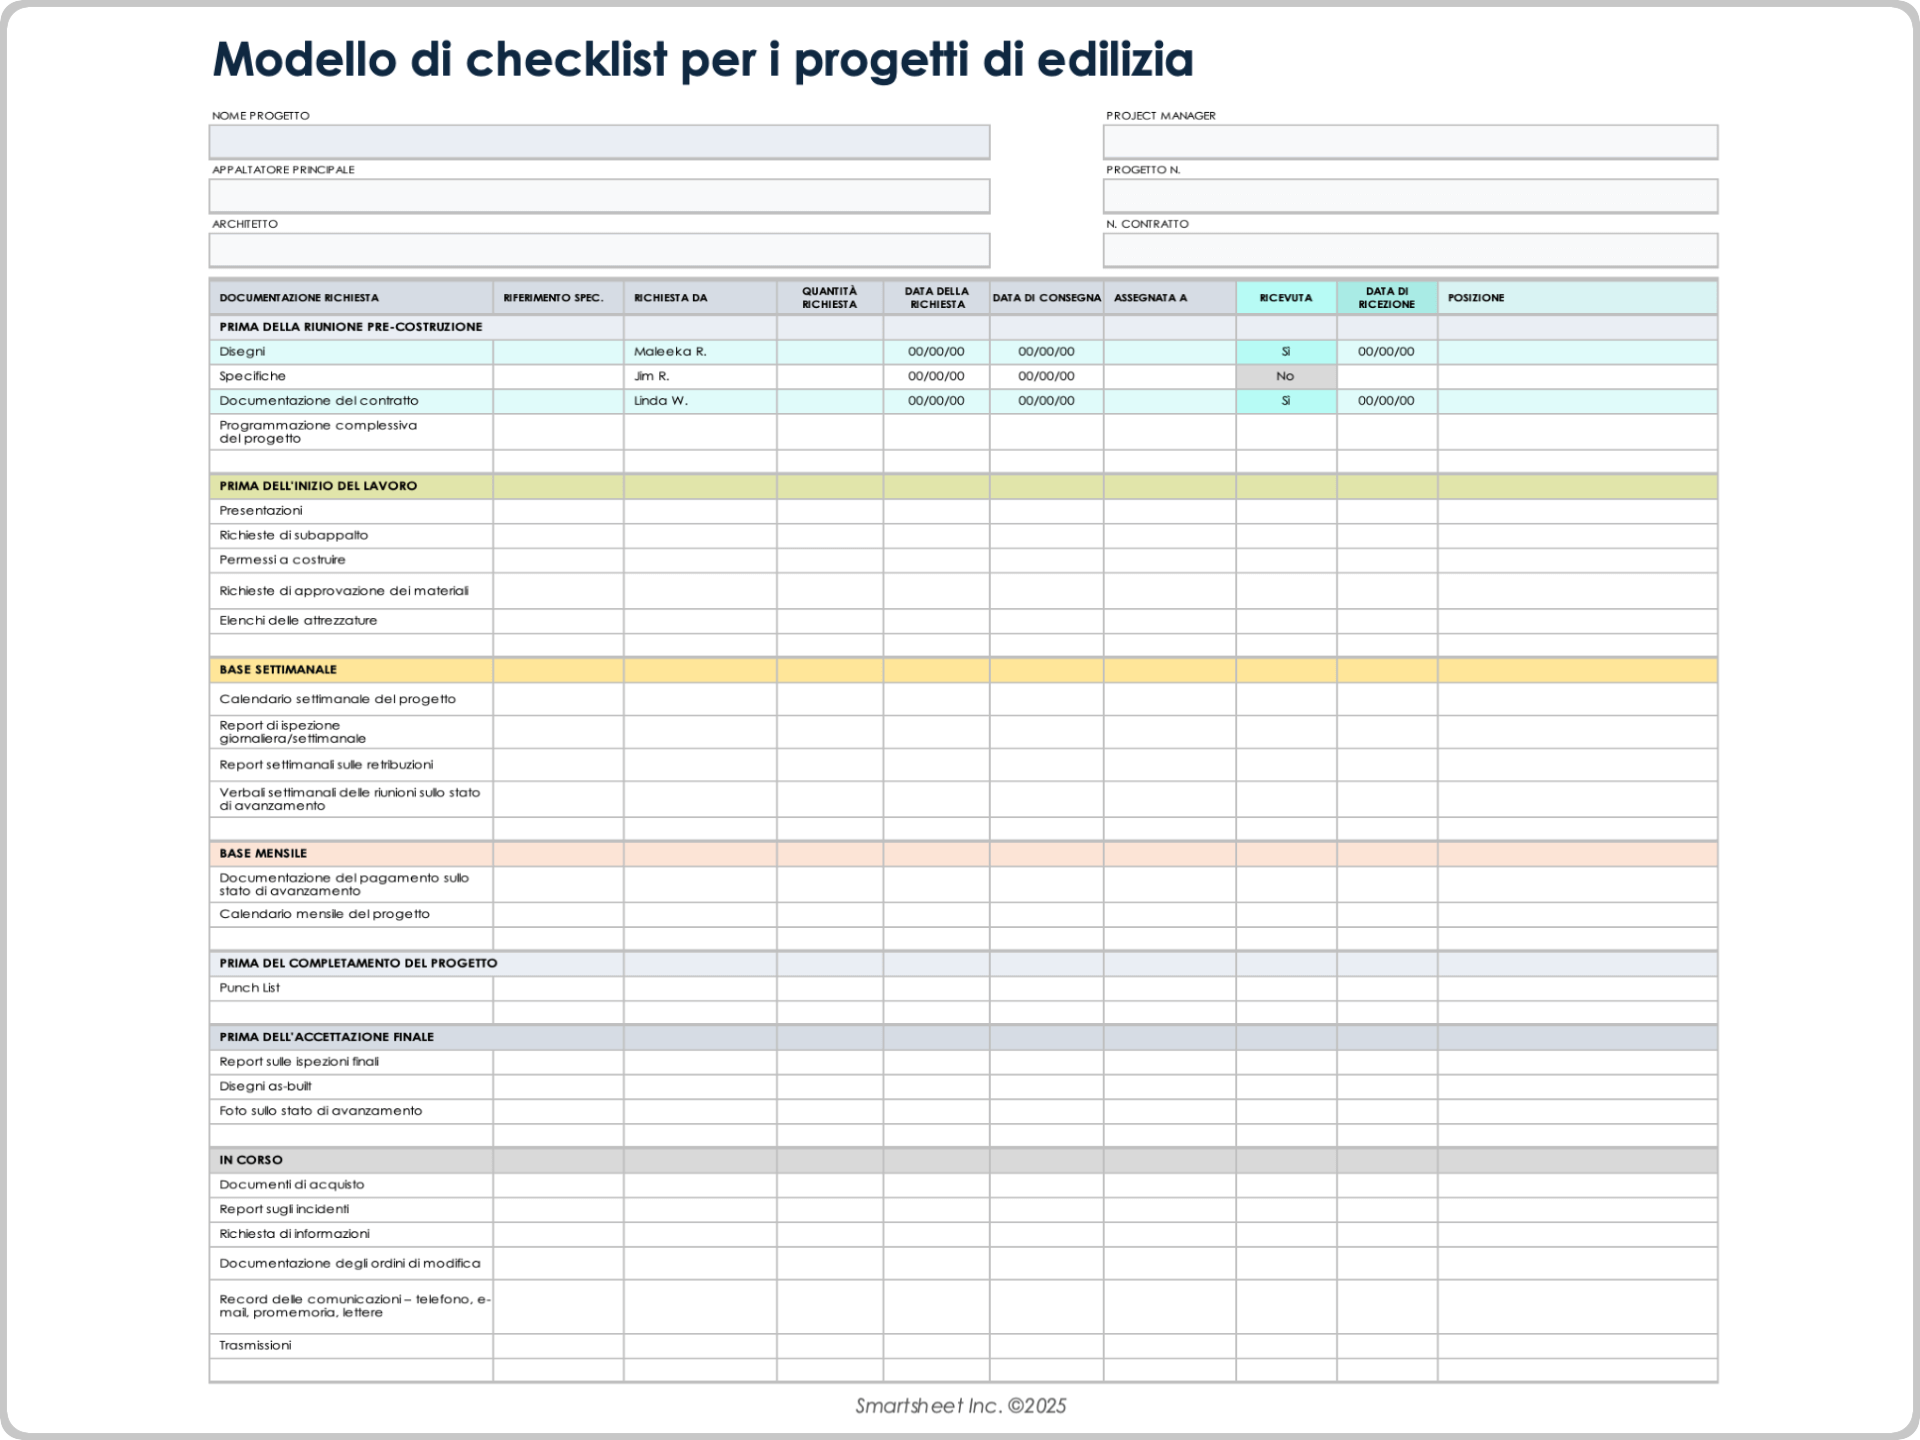Click the Nome Progetto input field

pos(599,142)
